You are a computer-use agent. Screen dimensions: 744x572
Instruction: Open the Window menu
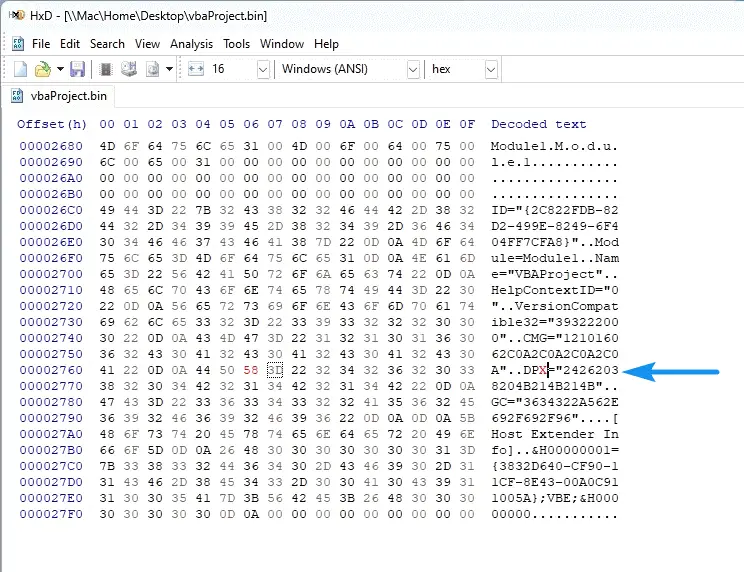tap(282, 44)
